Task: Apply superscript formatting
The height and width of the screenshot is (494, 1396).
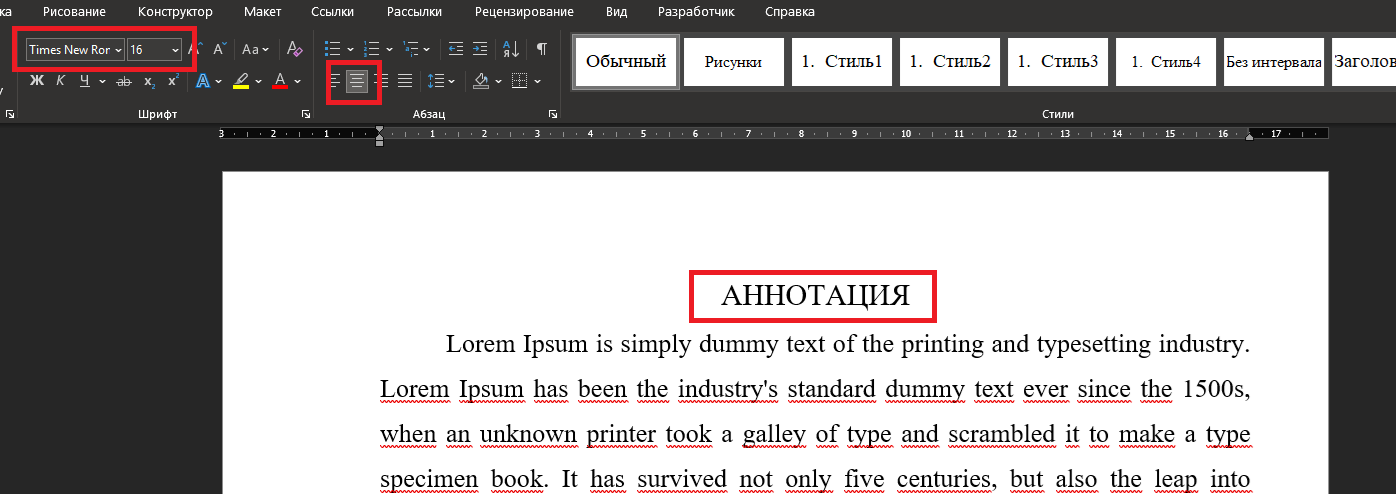Action: (x=173, y=81)
